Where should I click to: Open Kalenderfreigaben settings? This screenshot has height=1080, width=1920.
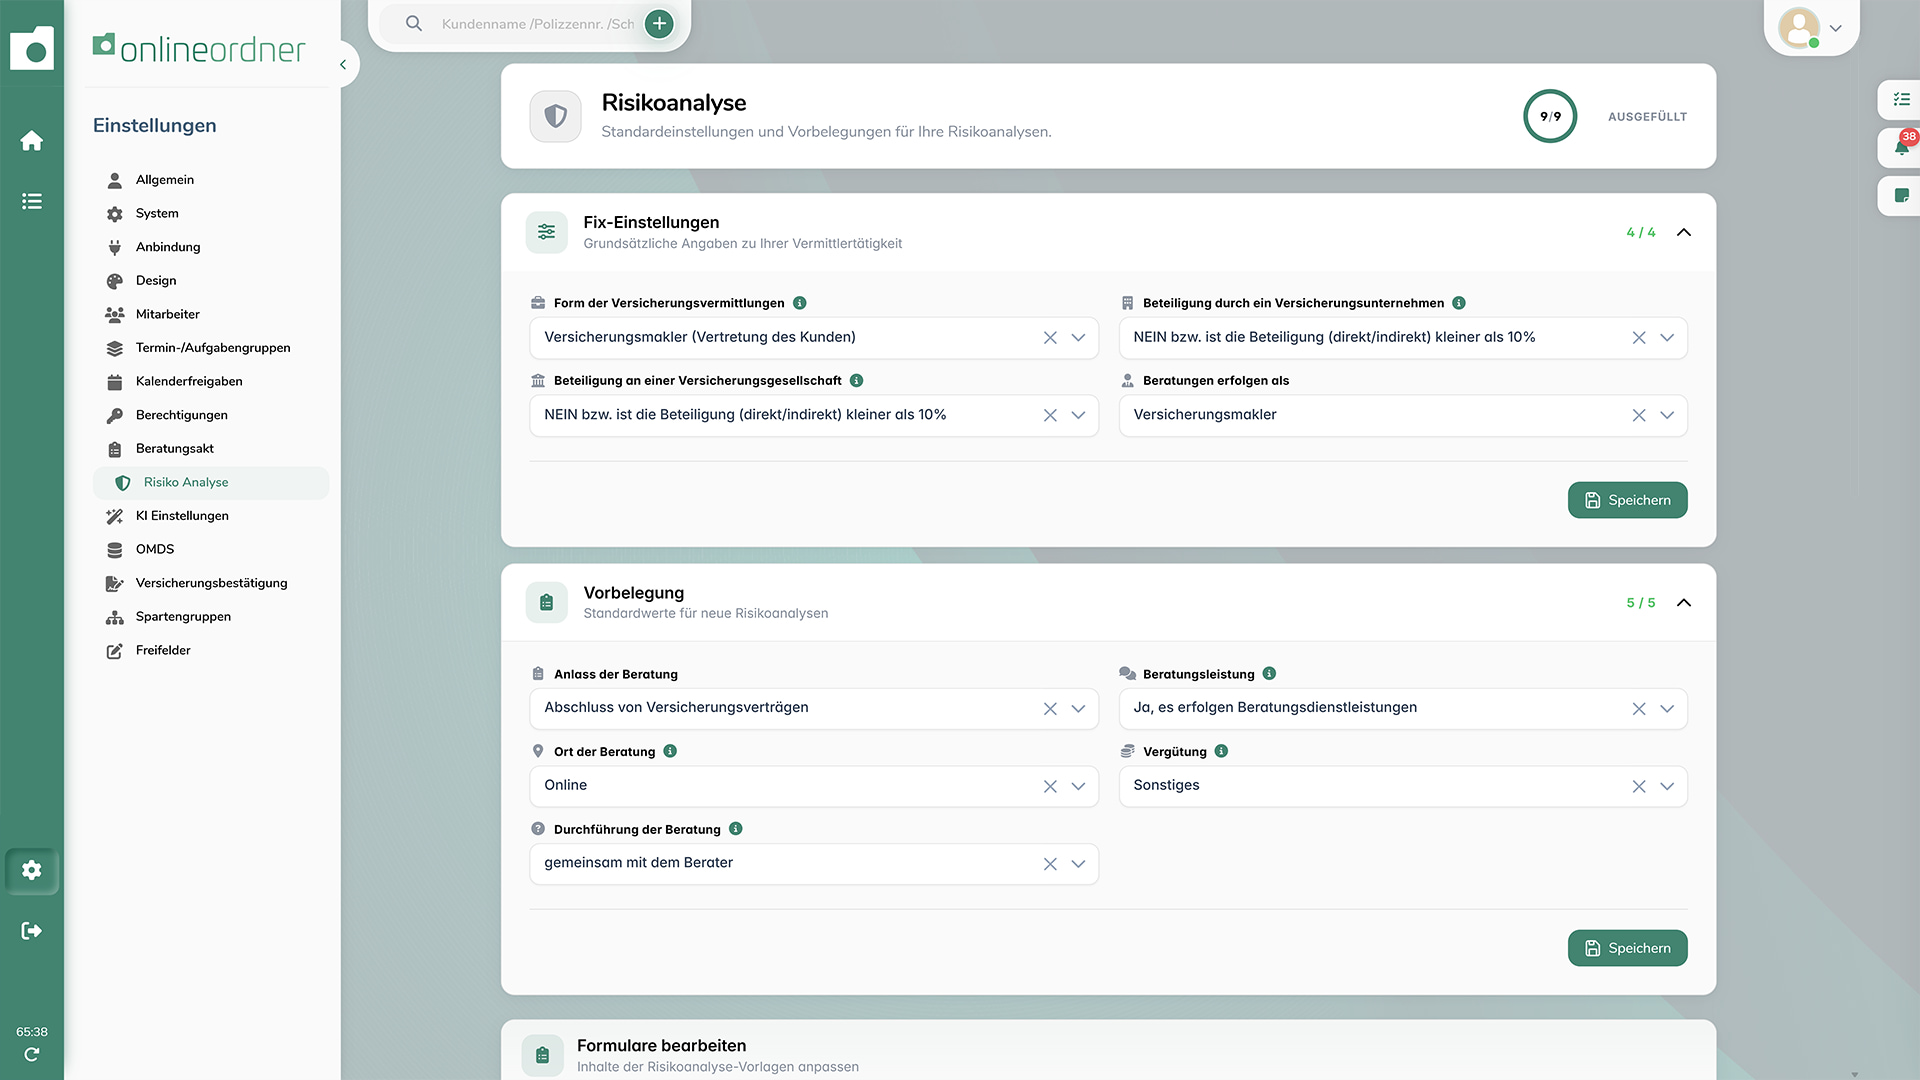pos(211,381)
